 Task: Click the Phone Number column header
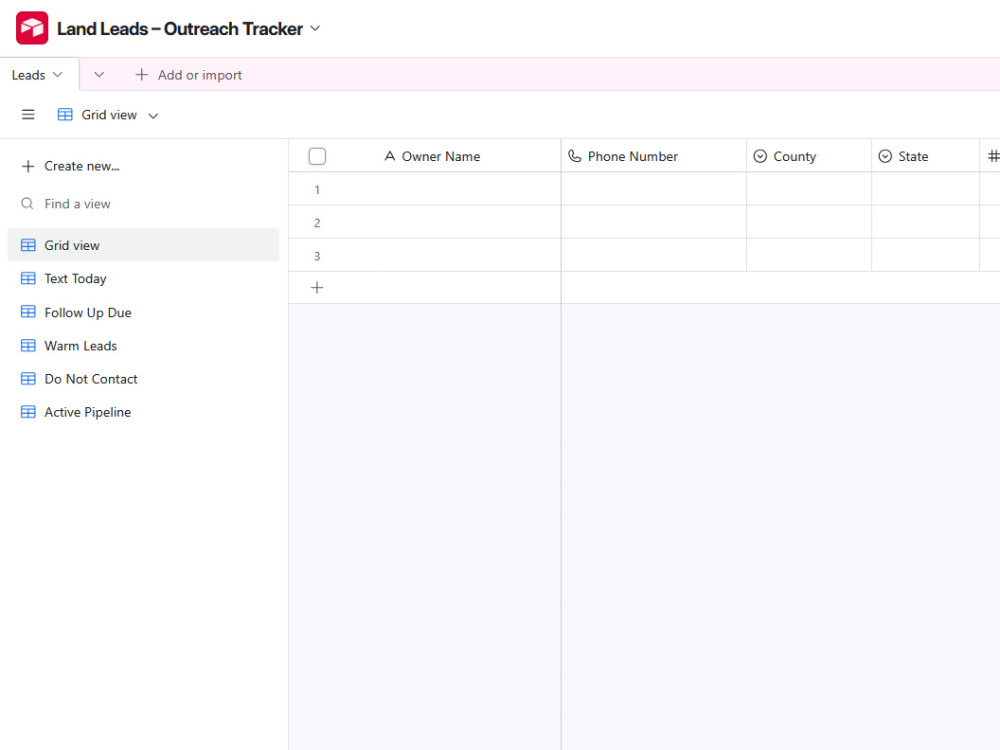[x=654, y=156]
